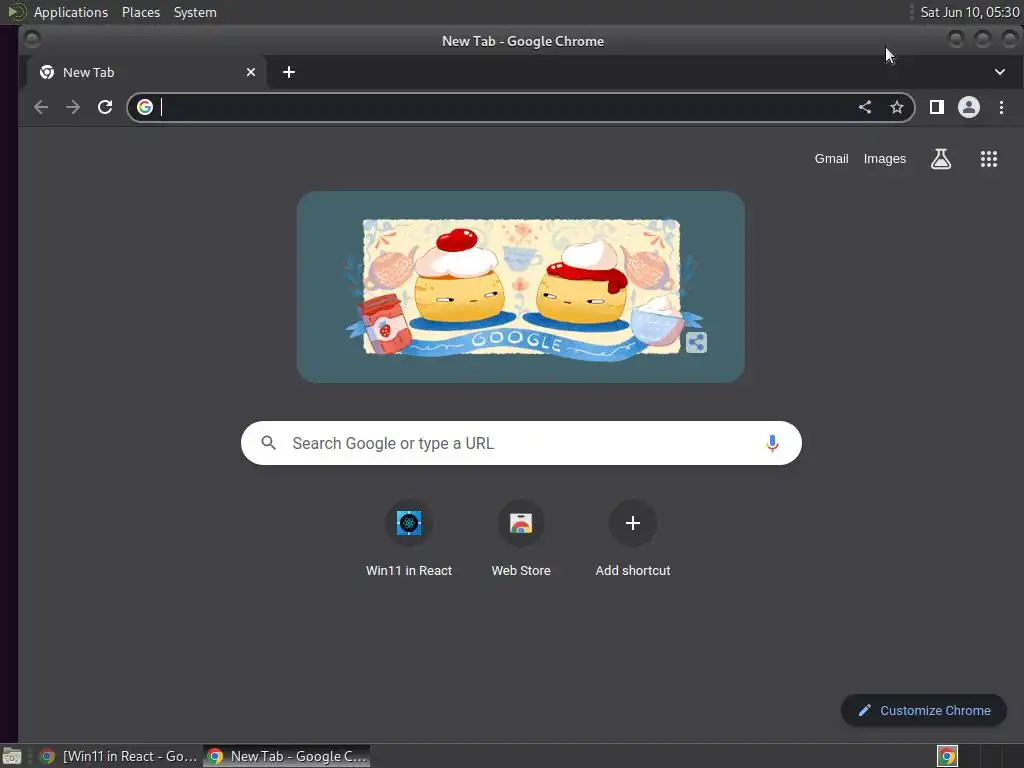The height and width of the screenshot is (768, 1024).
Task: Click the search magnifier icon
Action: click(x=268, y=443)
